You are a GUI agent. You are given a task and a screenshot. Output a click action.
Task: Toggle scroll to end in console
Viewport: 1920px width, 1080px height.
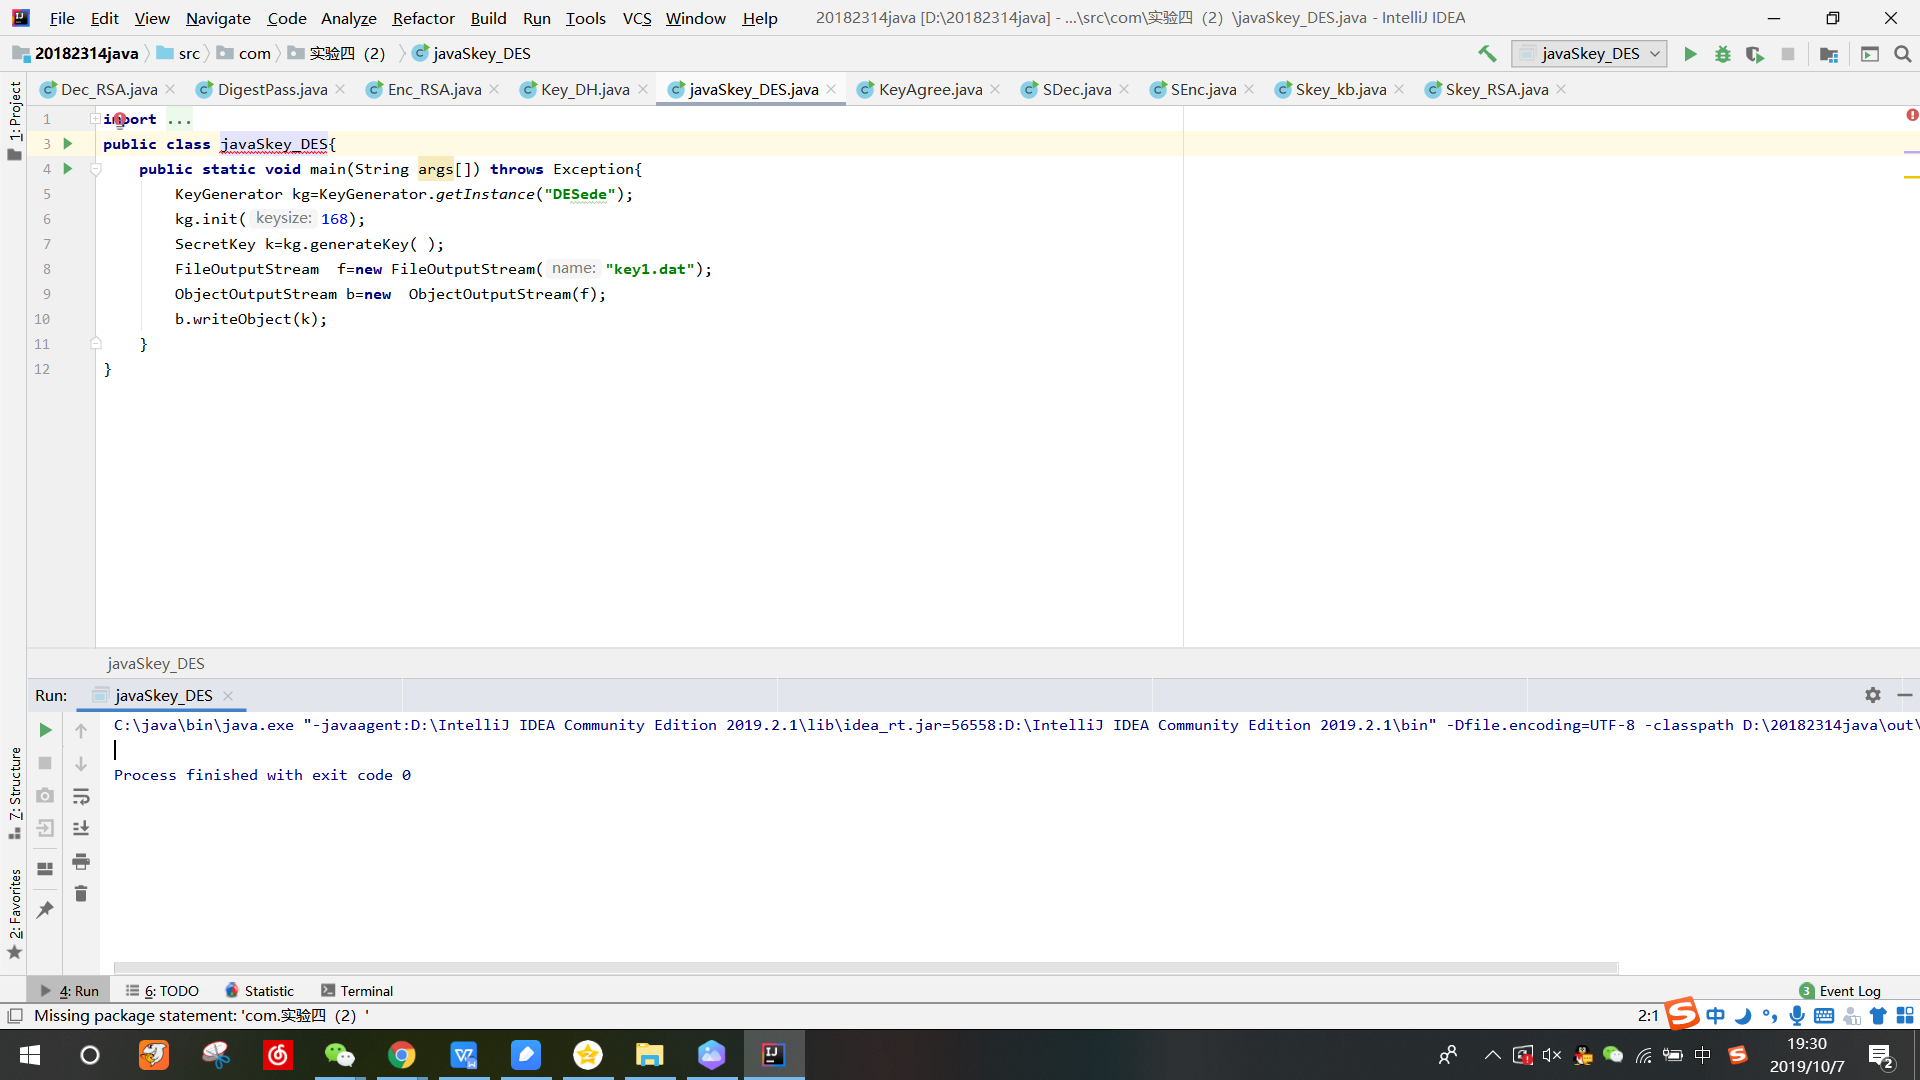tap(81, 828)
